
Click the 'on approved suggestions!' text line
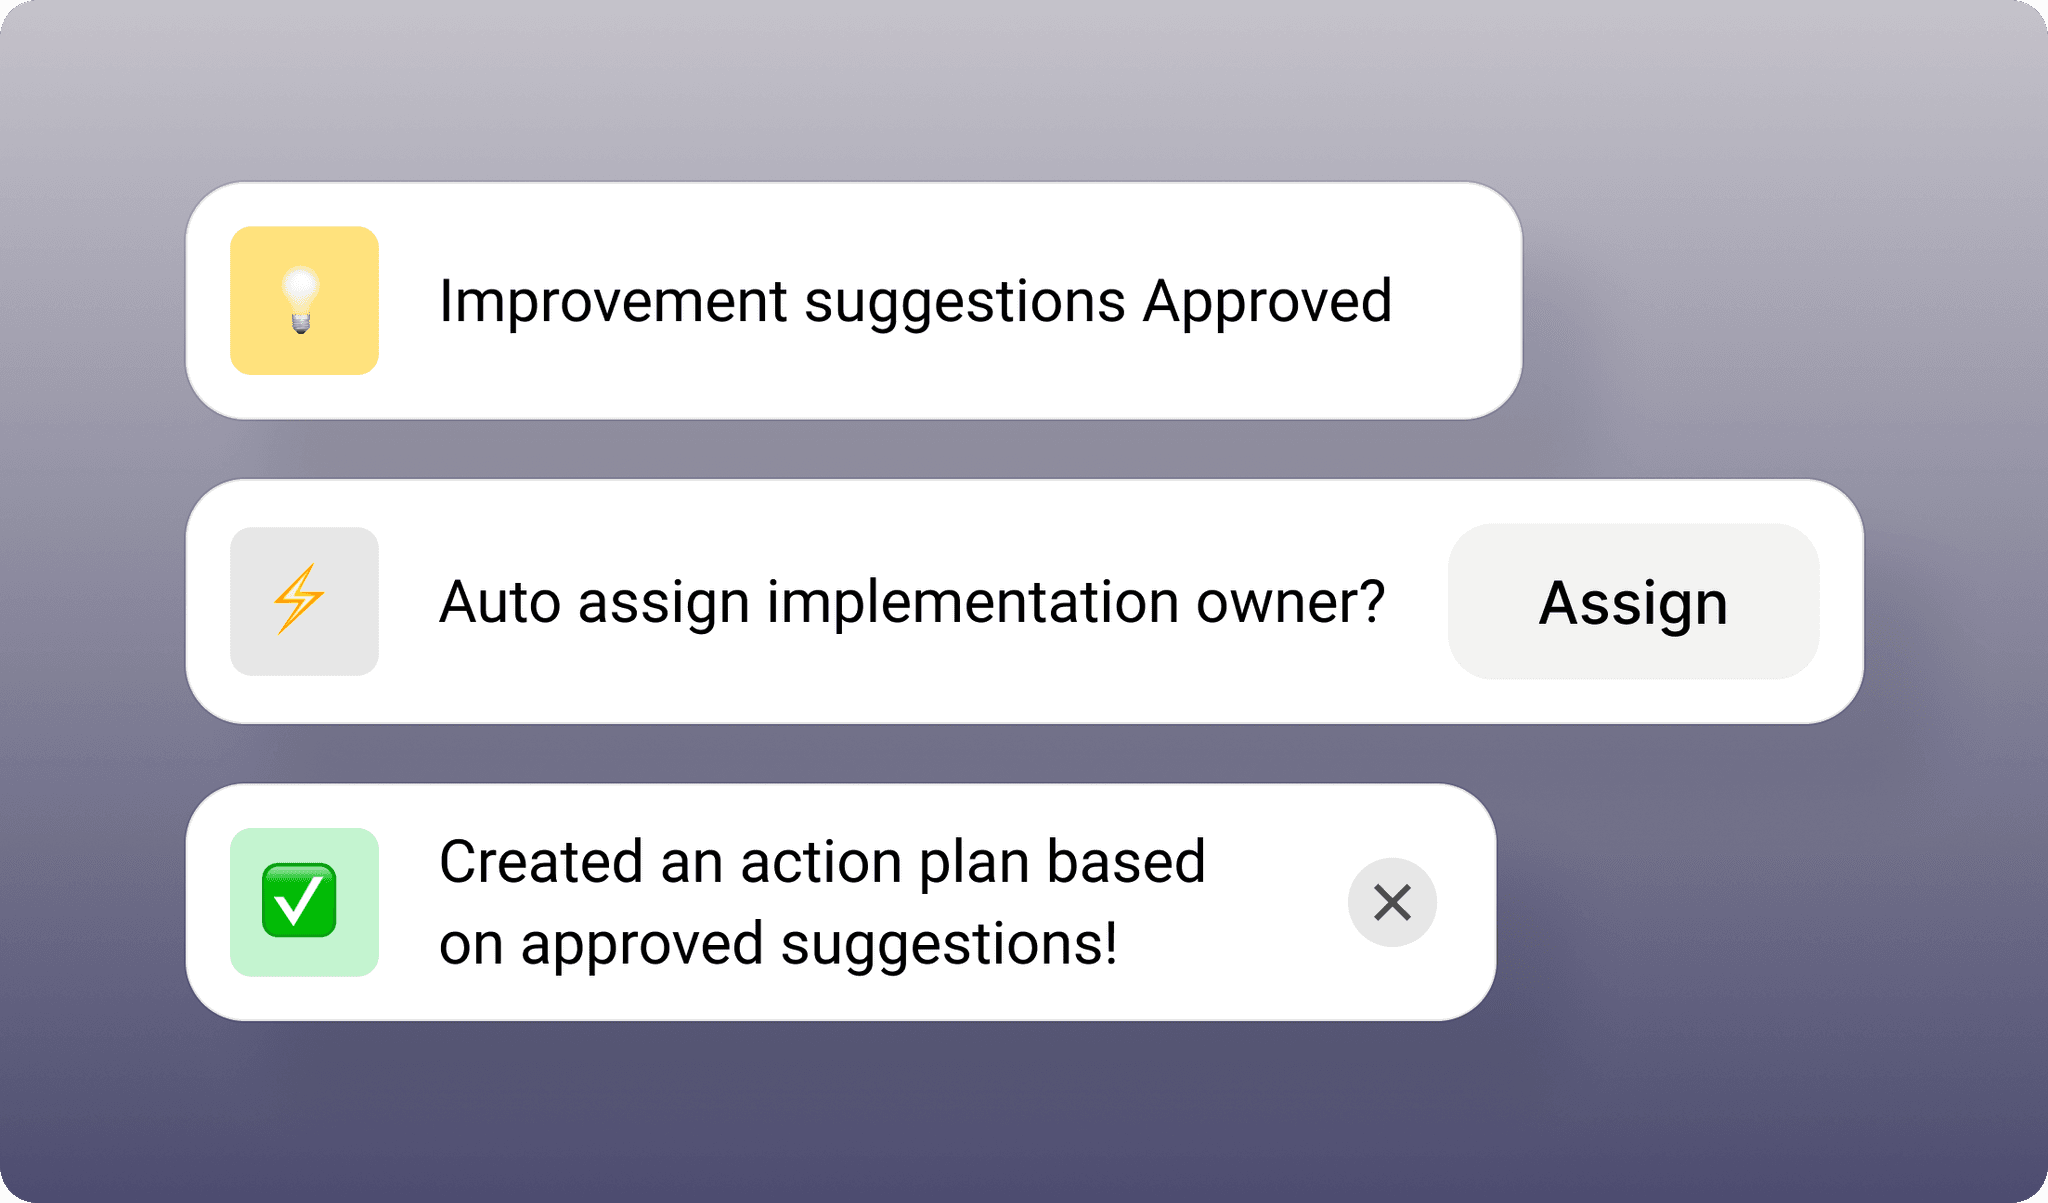(778, 944)
